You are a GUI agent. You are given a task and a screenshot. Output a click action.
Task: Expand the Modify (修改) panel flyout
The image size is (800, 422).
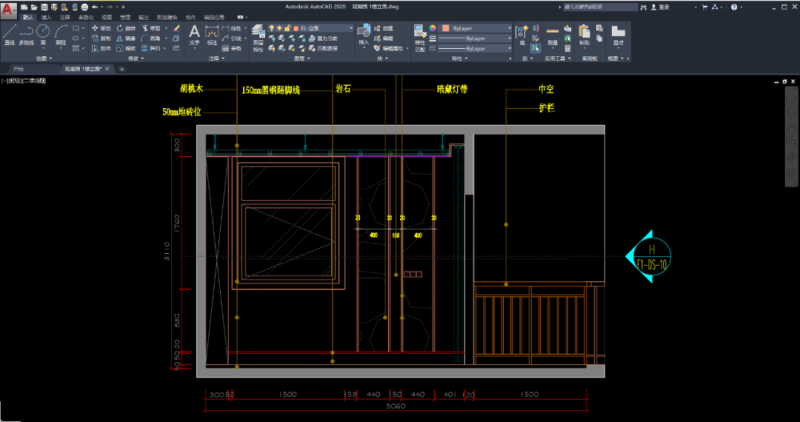click(x=136, y=59)
